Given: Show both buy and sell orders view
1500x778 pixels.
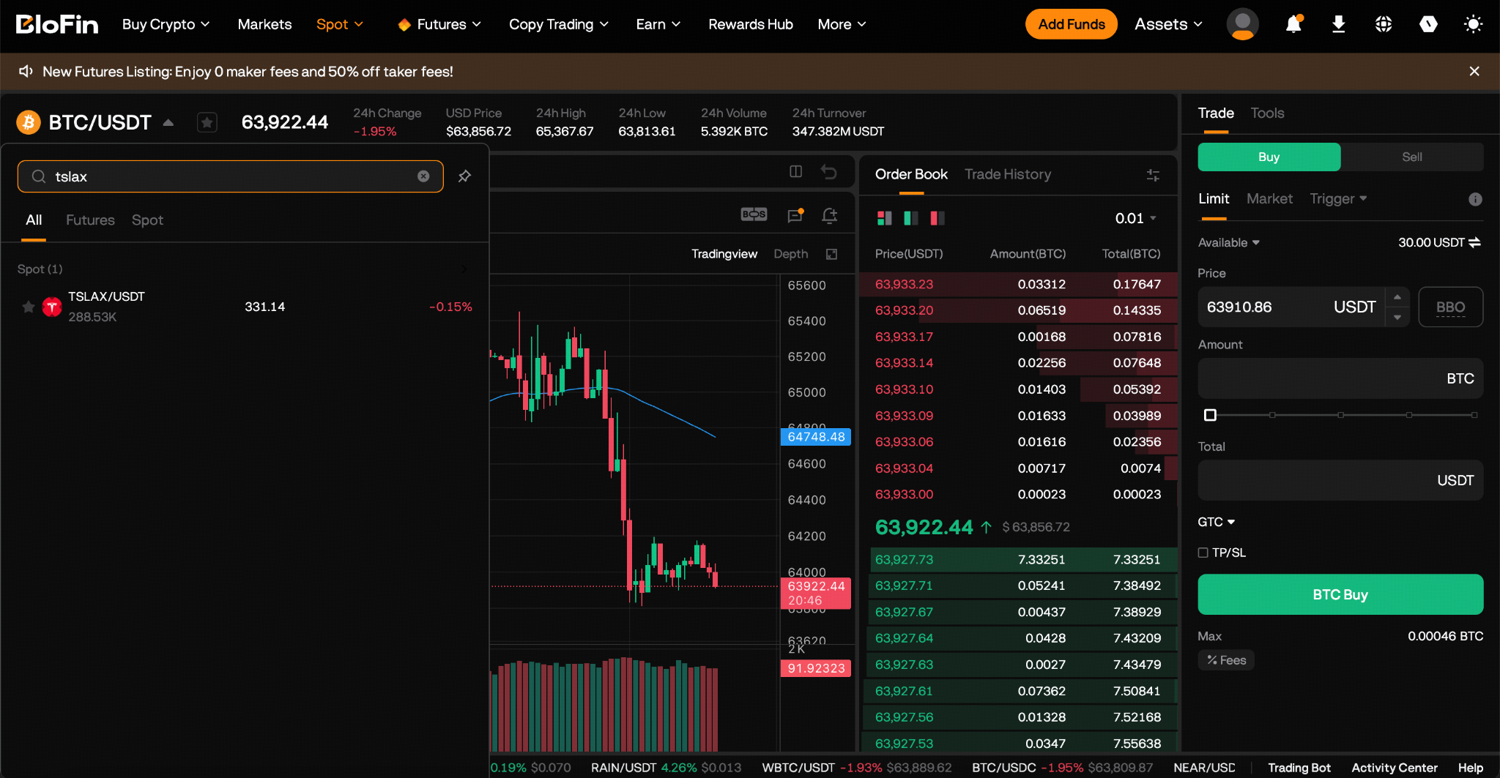Looking at the screenshot, I should click(884, 218).
